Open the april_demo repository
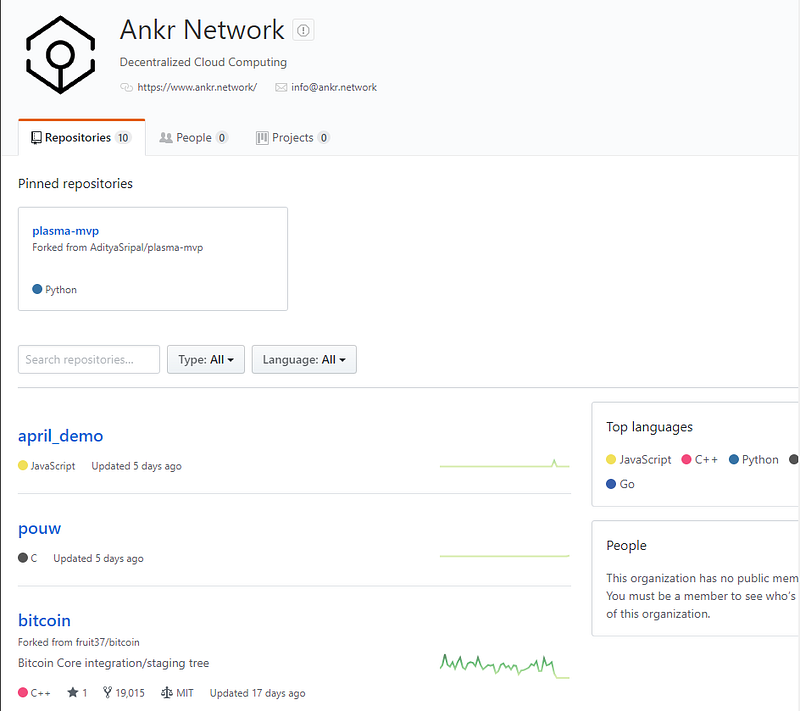The height and width of the screenshot is (711, 800). 60,436
